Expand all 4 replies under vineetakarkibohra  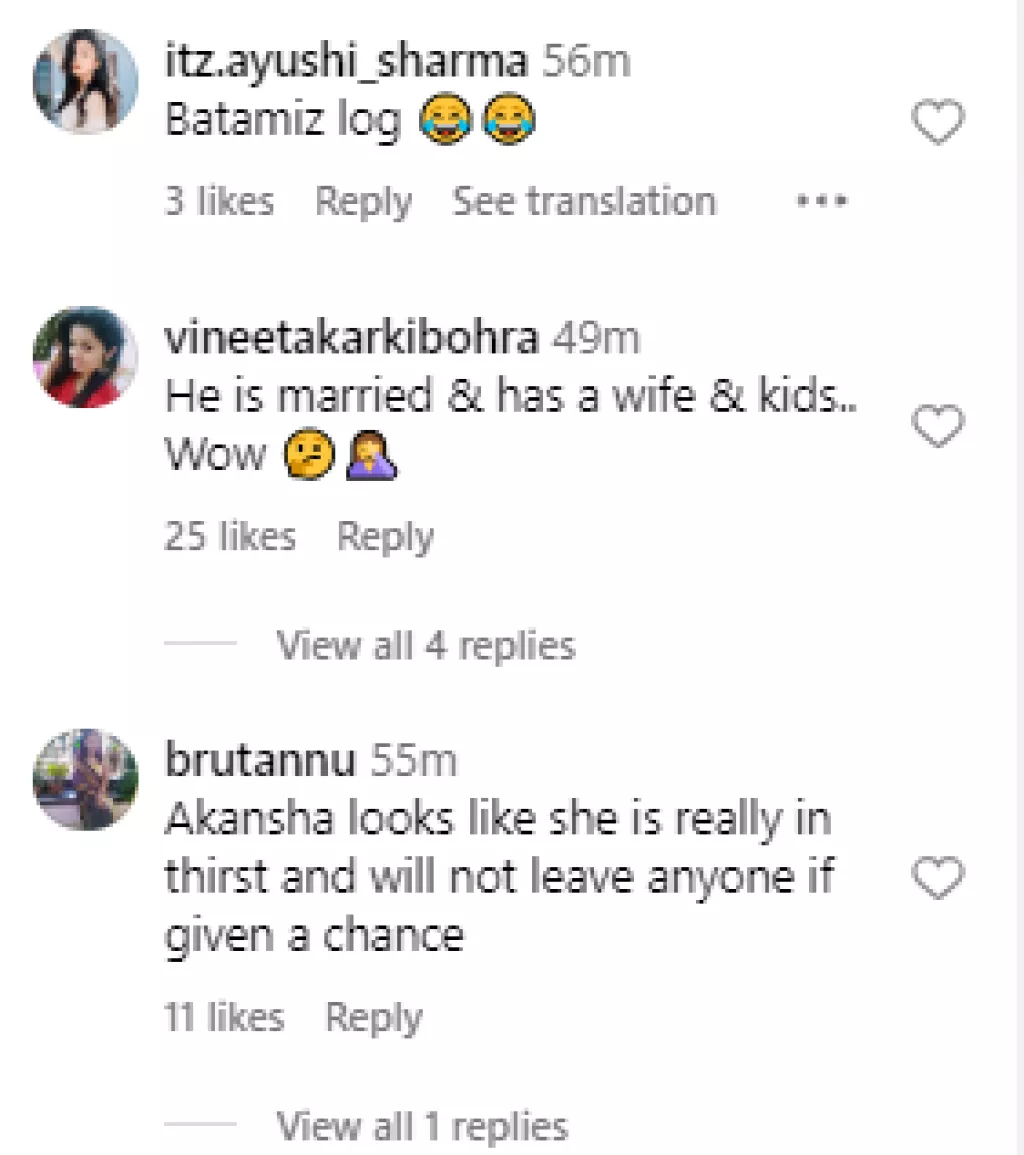point(425,645)
